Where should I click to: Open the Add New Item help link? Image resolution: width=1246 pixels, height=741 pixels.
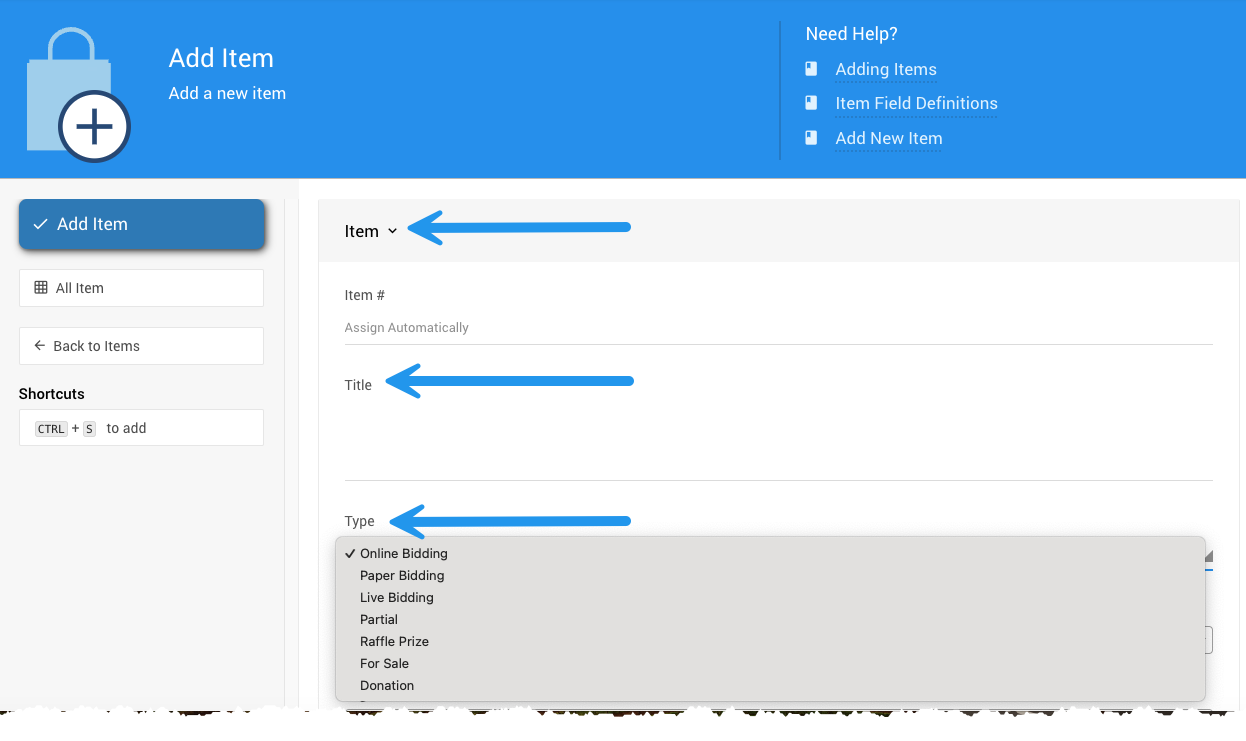tap(888, 138)
